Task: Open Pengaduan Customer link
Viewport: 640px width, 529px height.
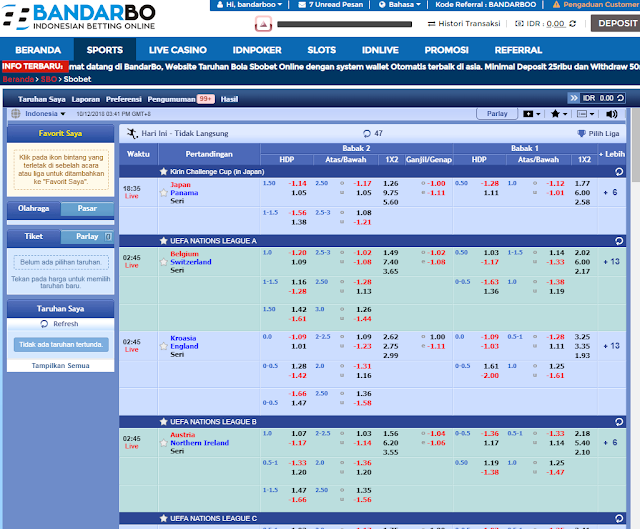Action: [x=596, y=4]
